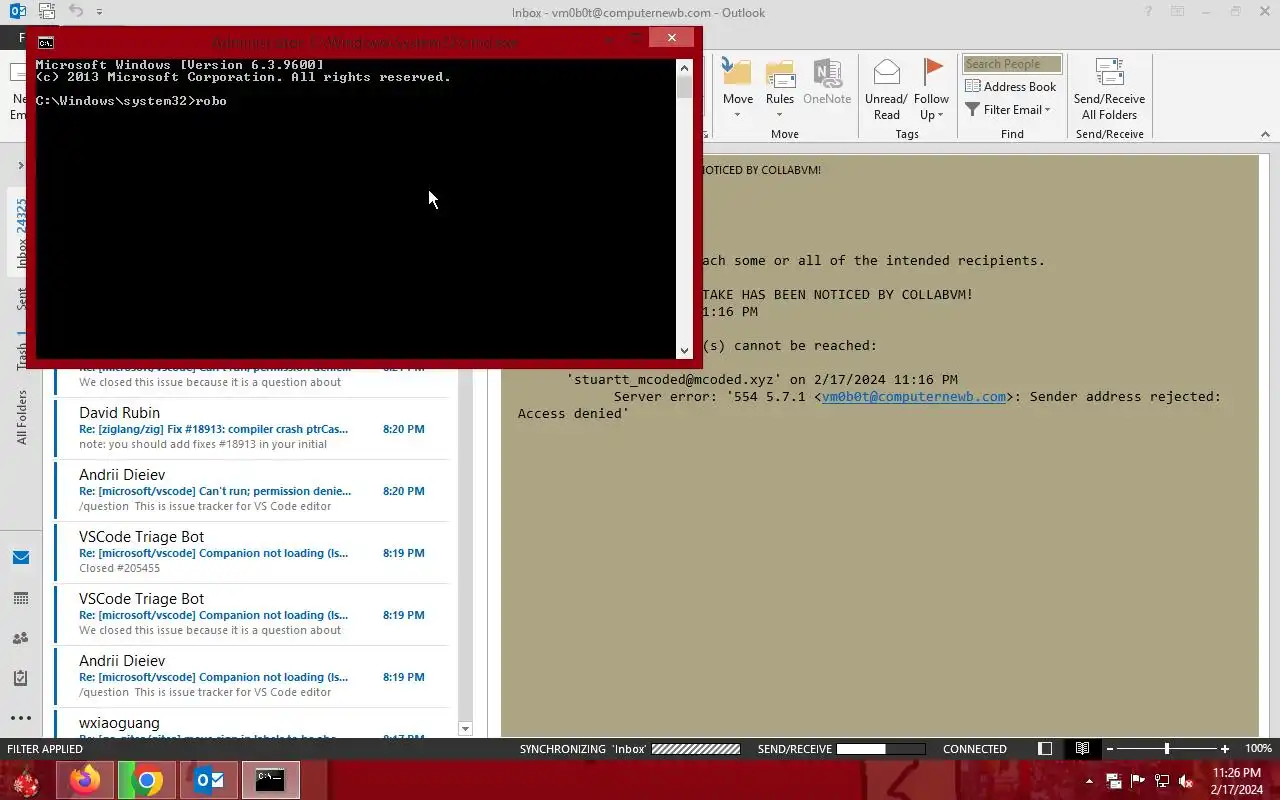Open Action Center flag tray icon
The width and height of the screenshot is (1280, 800).
coord(1138,781)
